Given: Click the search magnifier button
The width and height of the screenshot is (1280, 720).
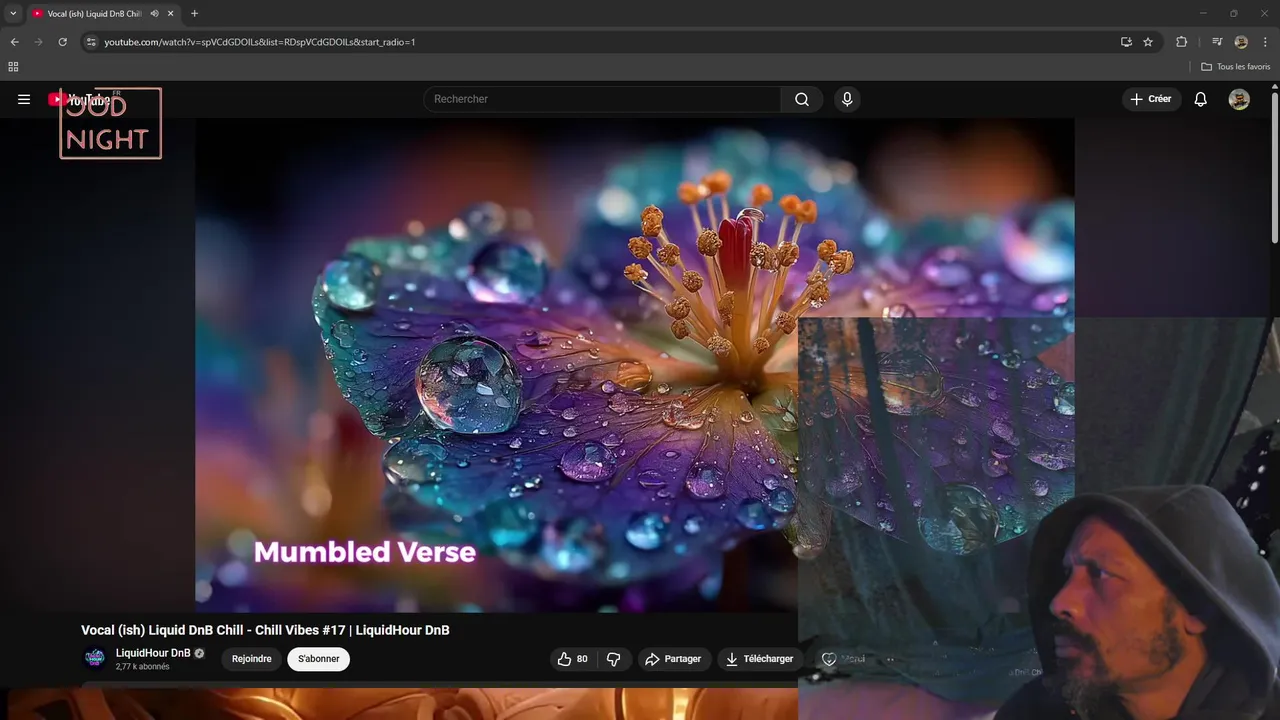Looking at the screenshot, I should coord(802,99).
